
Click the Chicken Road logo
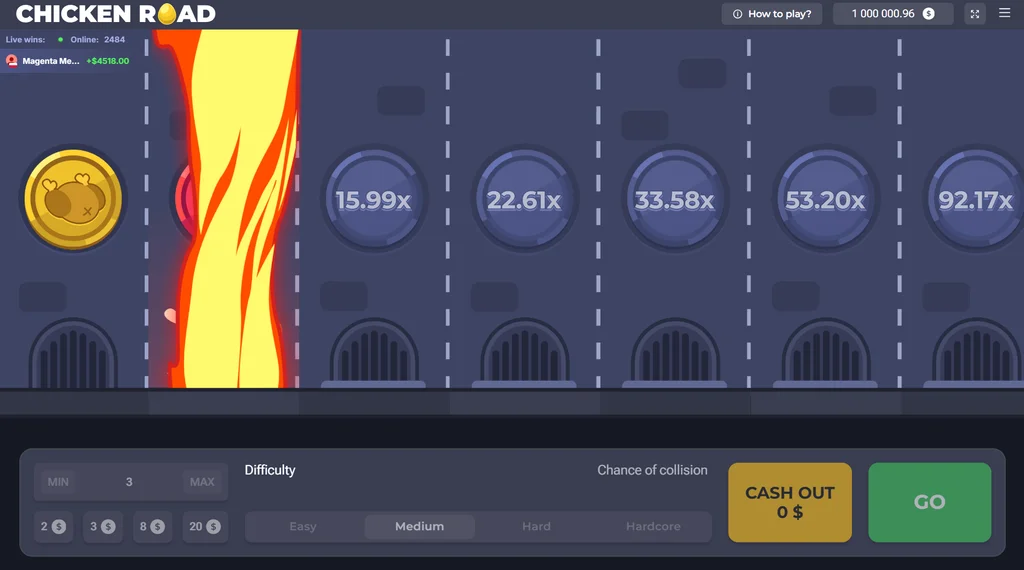click(x=116, y=14)
